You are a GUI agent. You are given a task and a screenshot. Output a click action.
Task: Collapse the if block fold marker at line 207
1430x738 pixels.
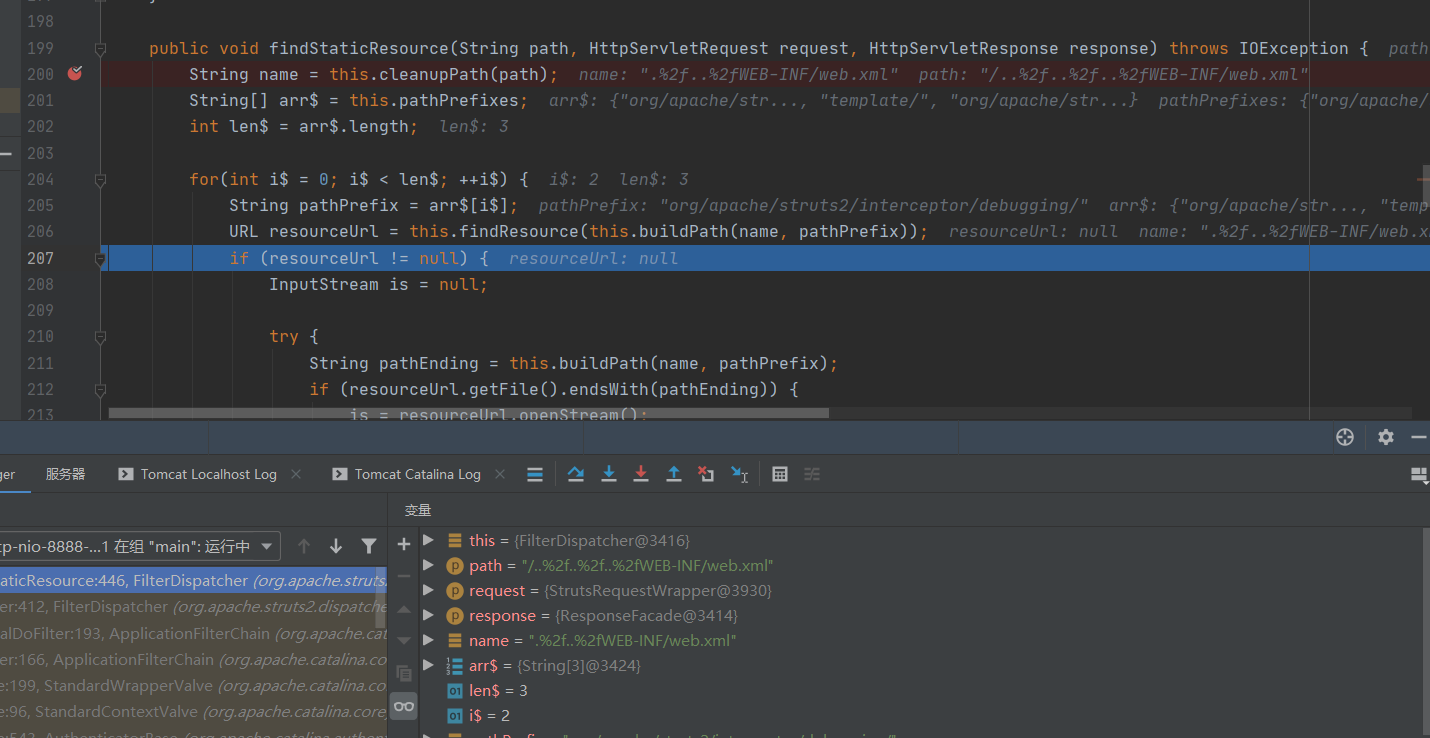point(100,258)
